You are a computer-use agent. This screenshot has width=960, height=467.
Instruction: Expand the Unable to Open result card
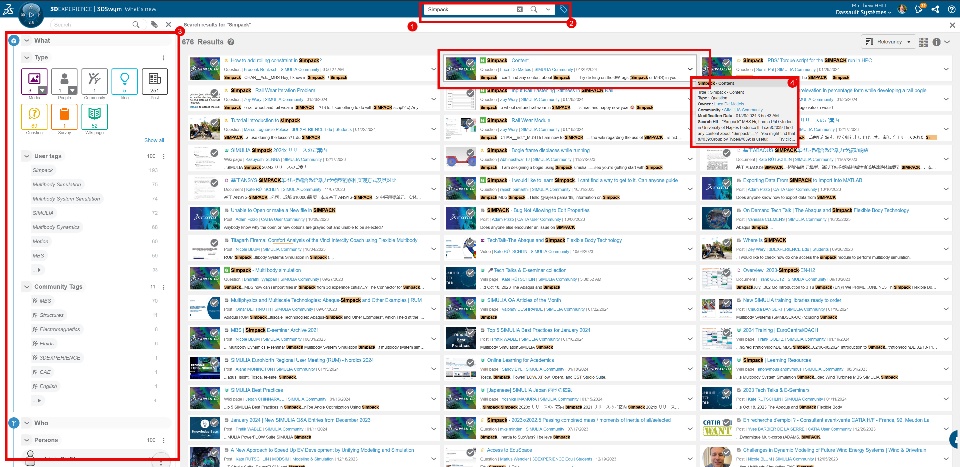tap(434, 219)
